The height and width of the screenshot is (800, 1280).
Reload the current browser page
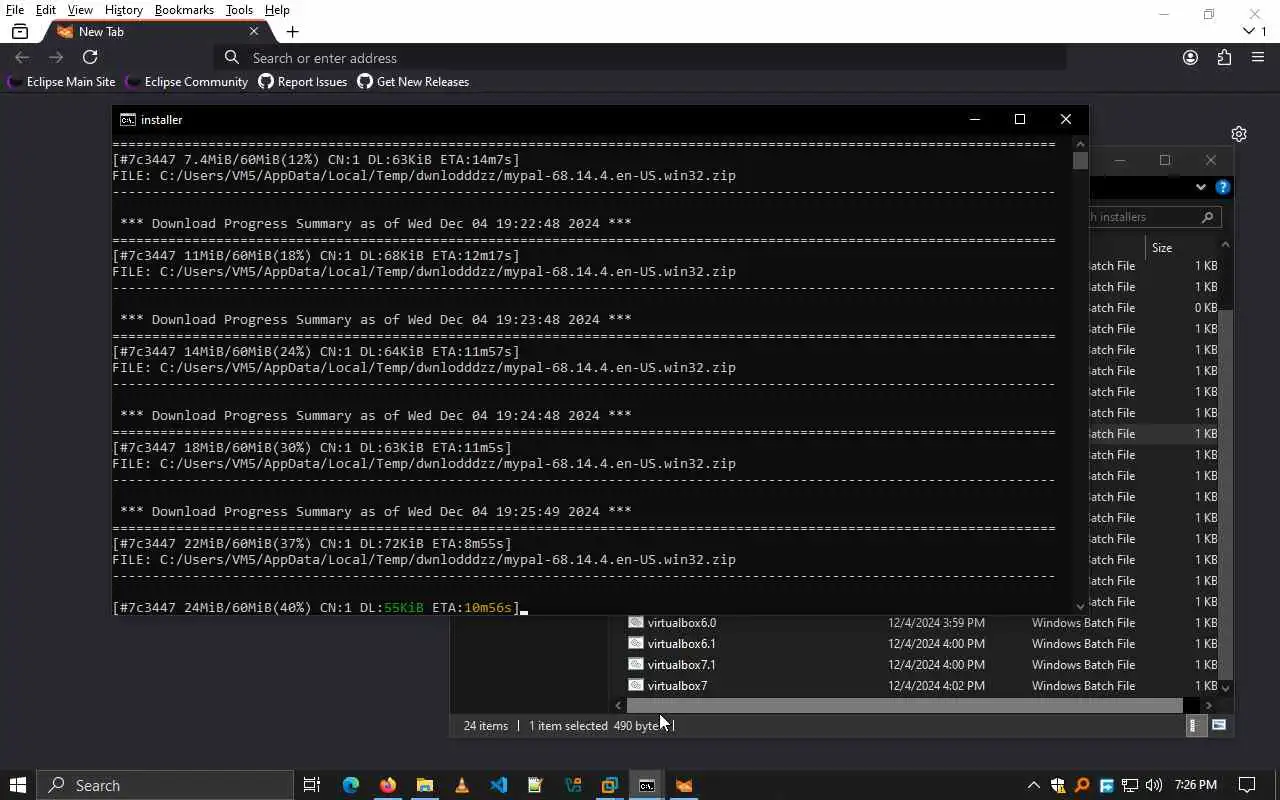pyautogui.click(x=90, y=57)
